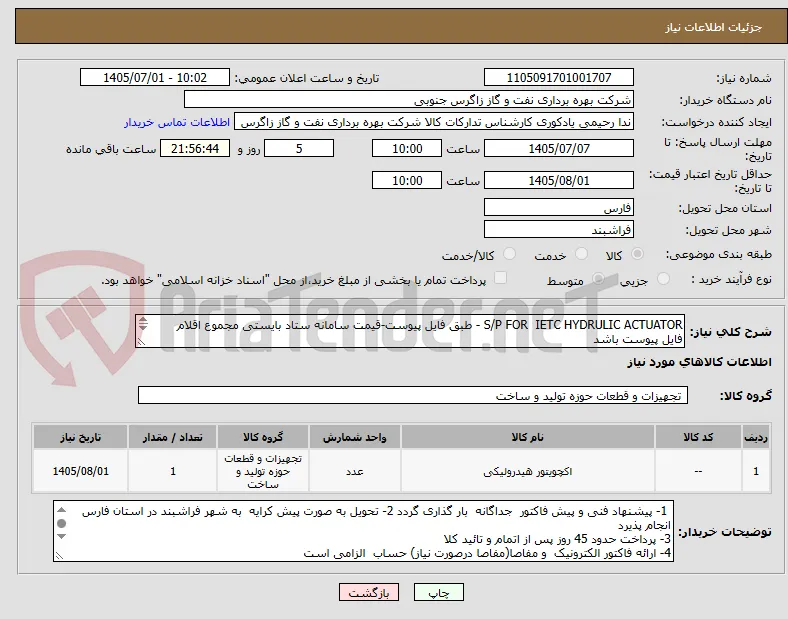Click the goods group cell in table row
This screenshot has width=788, height=619.
(x=263, y=471)
